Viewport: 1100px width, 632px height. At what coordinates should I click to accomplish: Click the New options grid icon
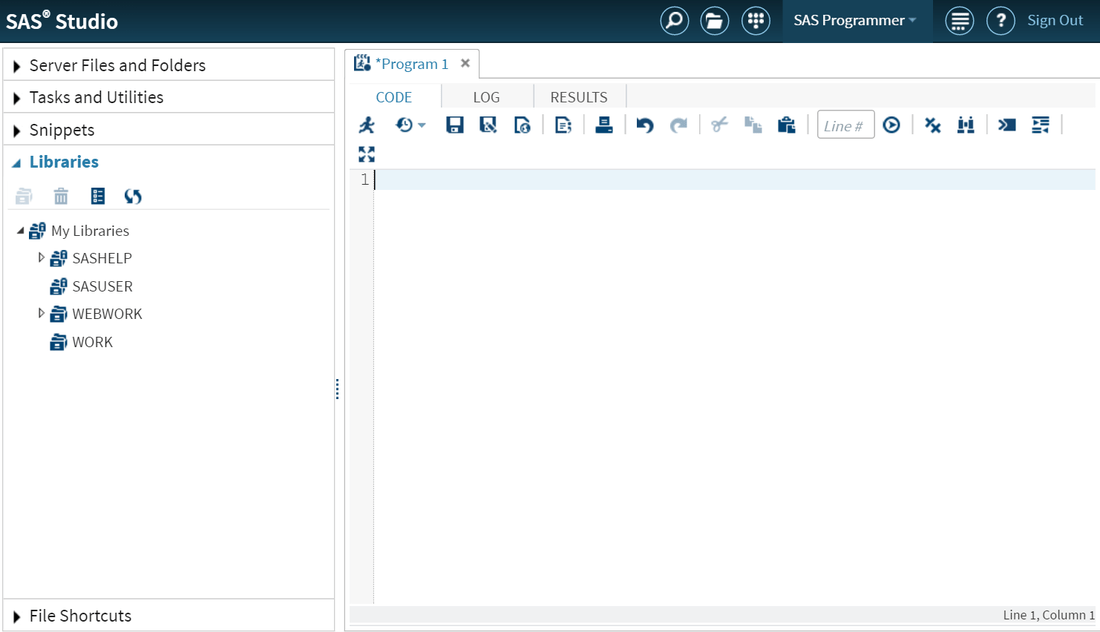pyautogui.click(x=756, y=20)
